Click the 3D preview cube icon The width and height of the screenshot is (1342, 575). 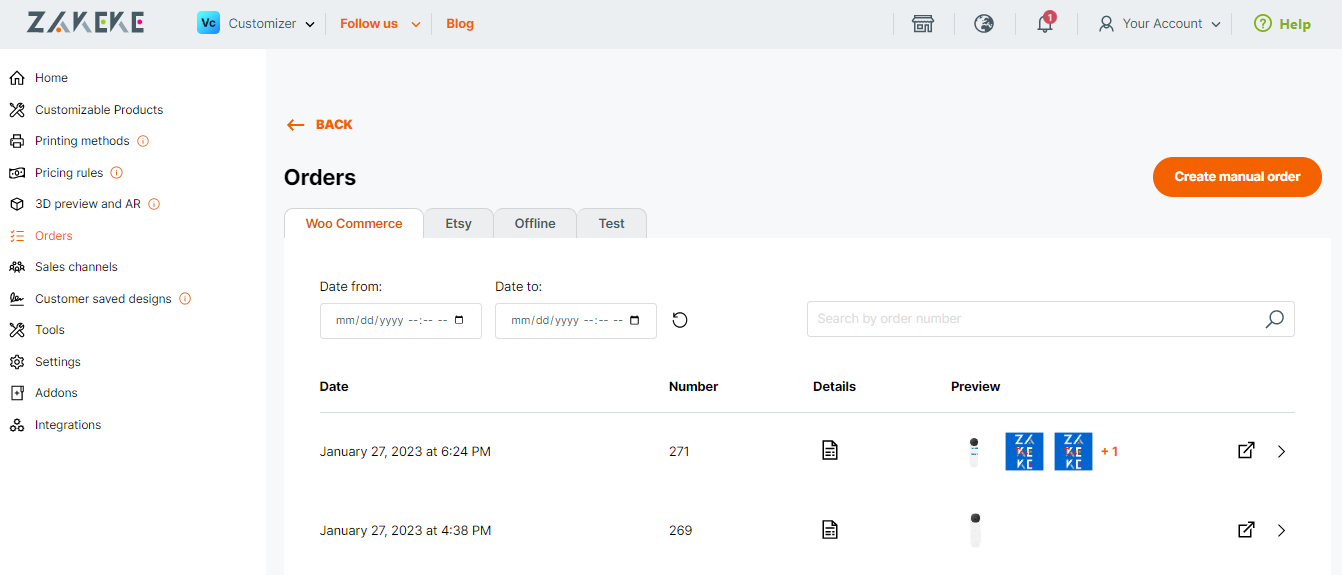pos(17,204)
